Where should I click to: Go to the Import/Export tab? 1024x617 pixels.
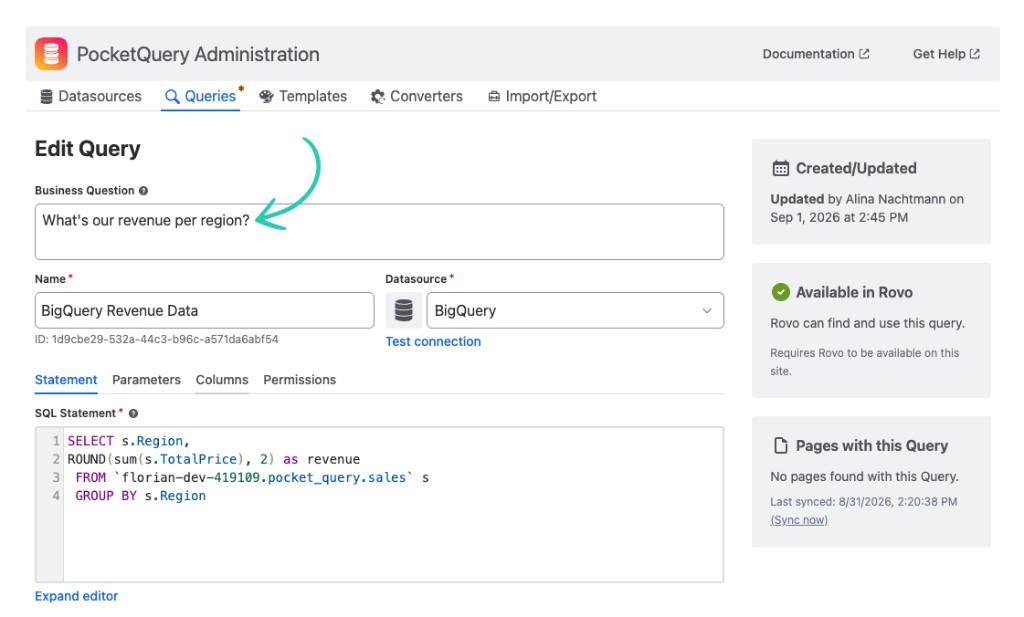[542, 96]
